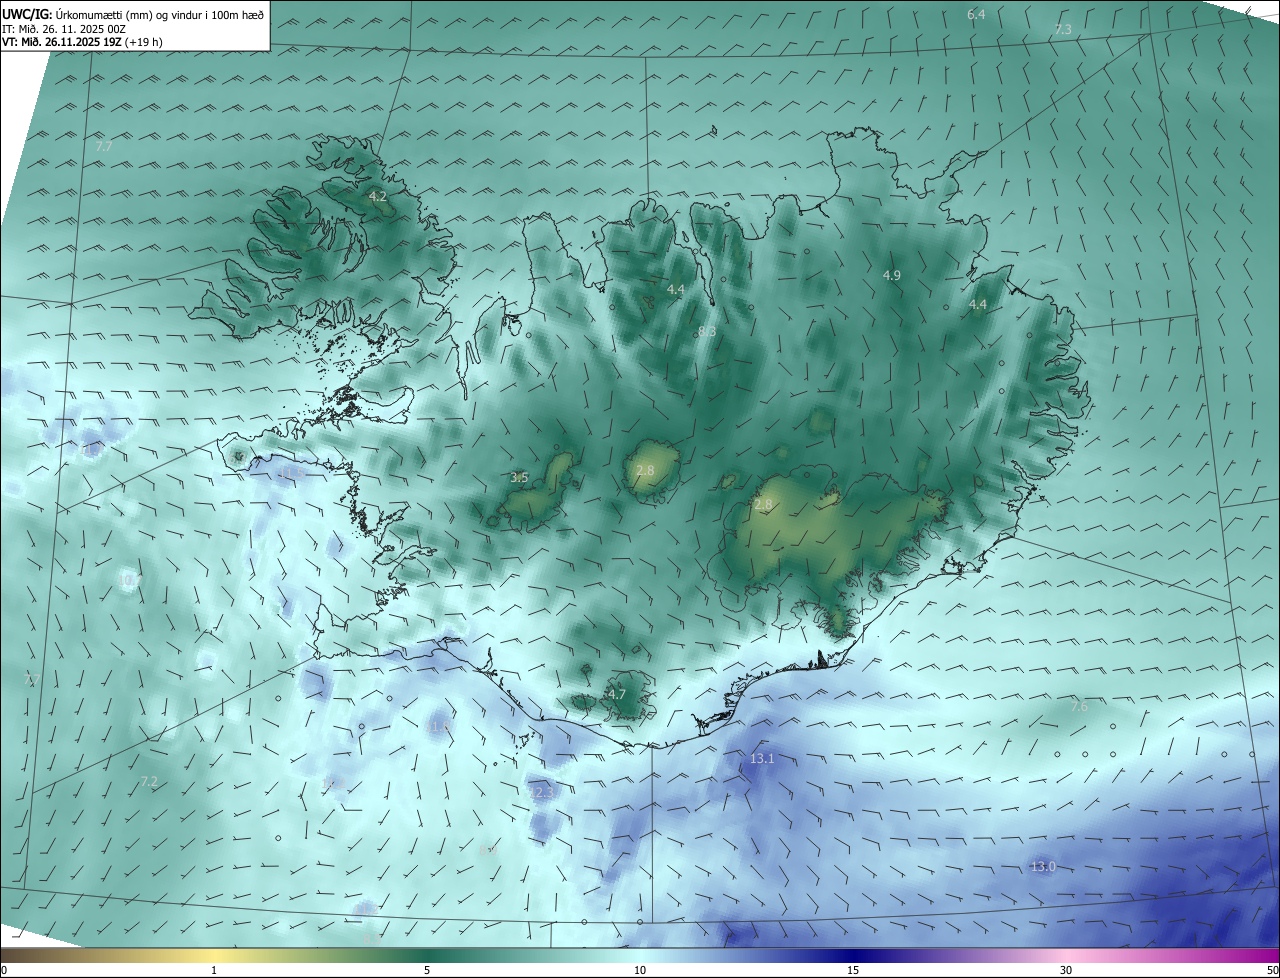1280x978 pixels.
Task: Click the 4.2 value on the Westfjords
Action: tap(377, 197)
